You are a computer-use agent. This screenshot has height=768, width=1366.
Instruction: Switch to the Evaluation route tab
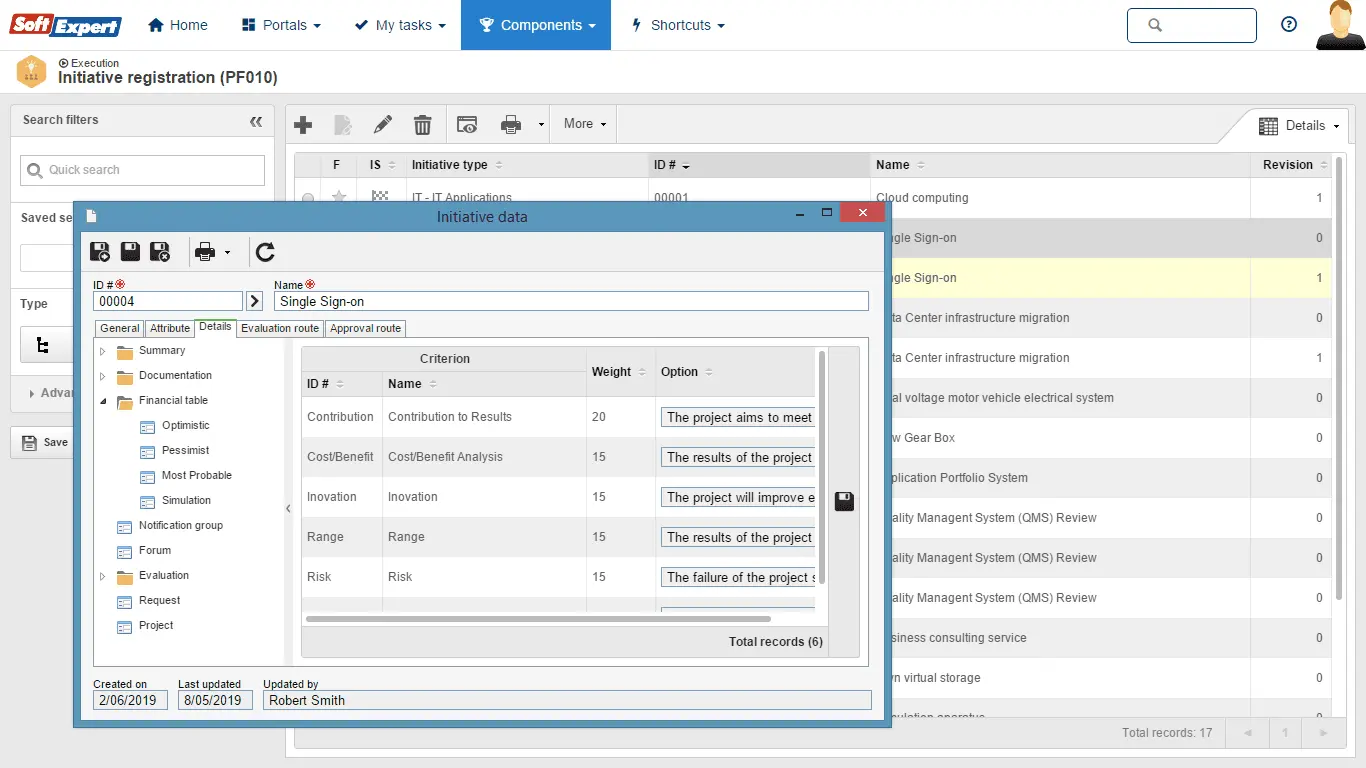pos(280,328)
